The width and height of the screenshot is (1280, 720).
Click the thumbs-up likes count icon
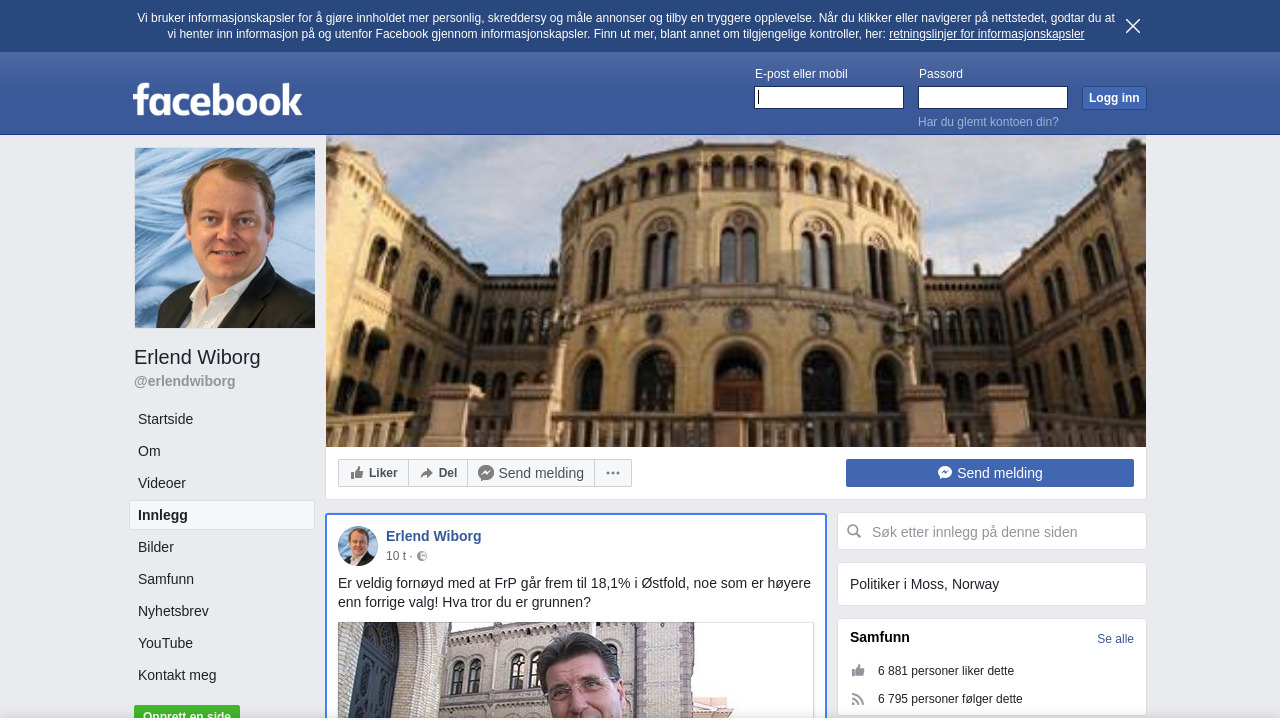click(858, 671)
